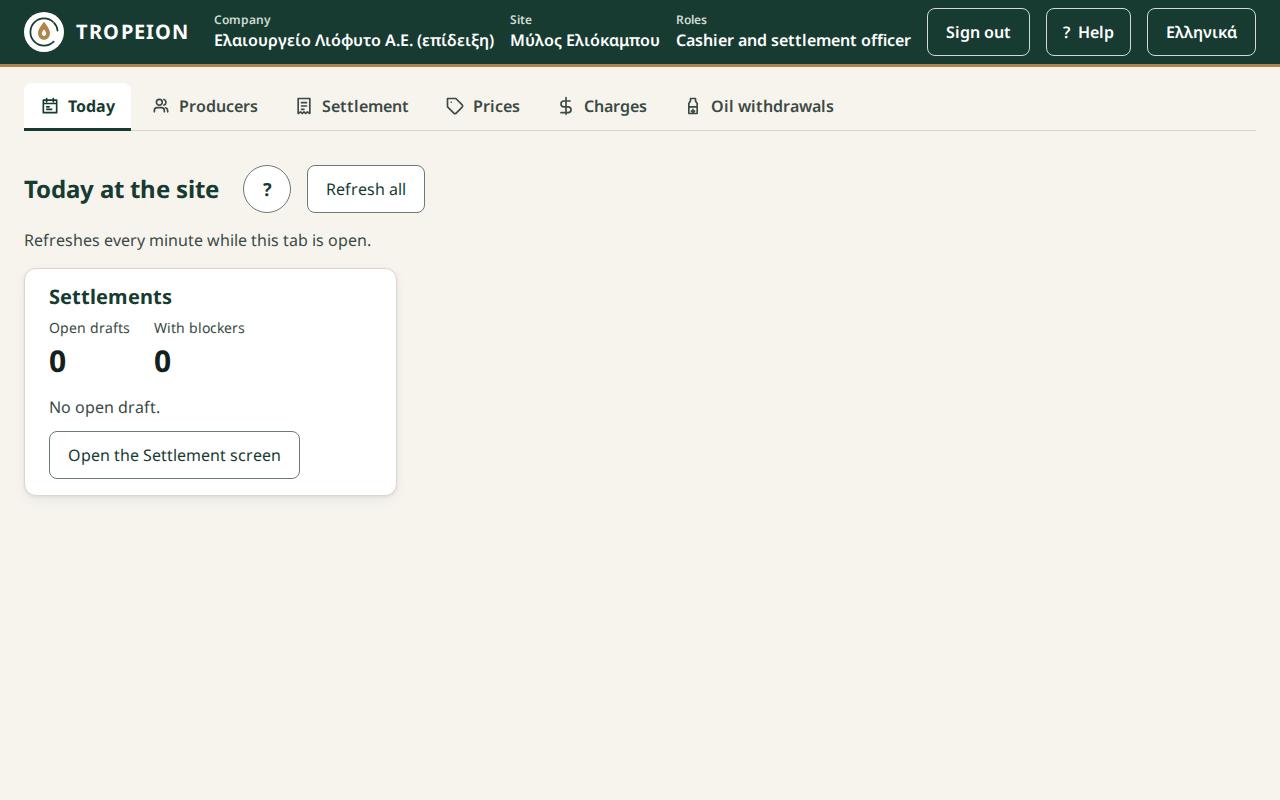Open Help from the top bar

point(1088,32)
